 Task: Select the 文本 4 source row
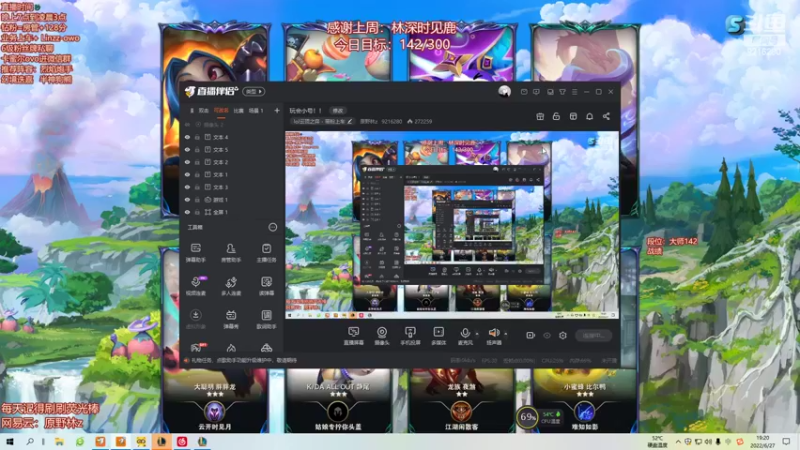click(x=232, y=137)
